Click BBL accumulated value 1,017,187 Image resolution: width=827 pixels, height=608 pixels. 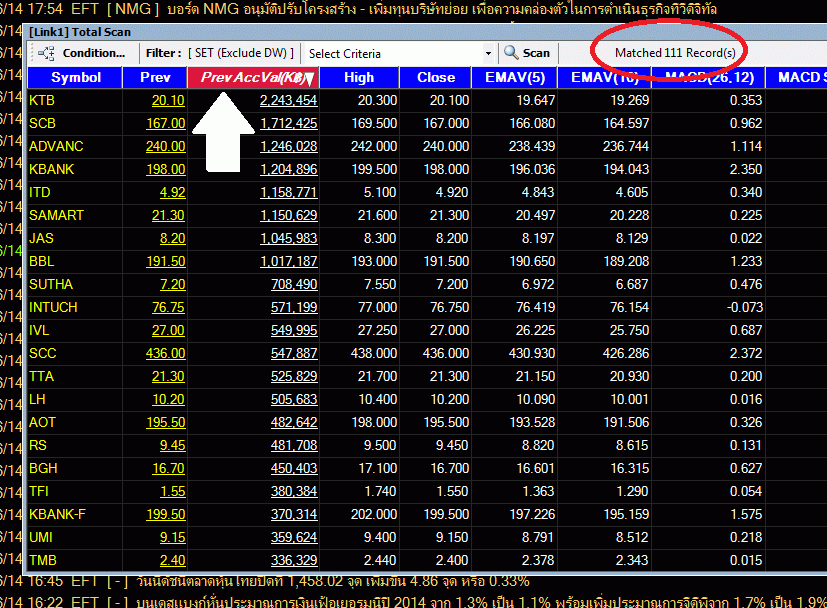[x=289, y=262]
